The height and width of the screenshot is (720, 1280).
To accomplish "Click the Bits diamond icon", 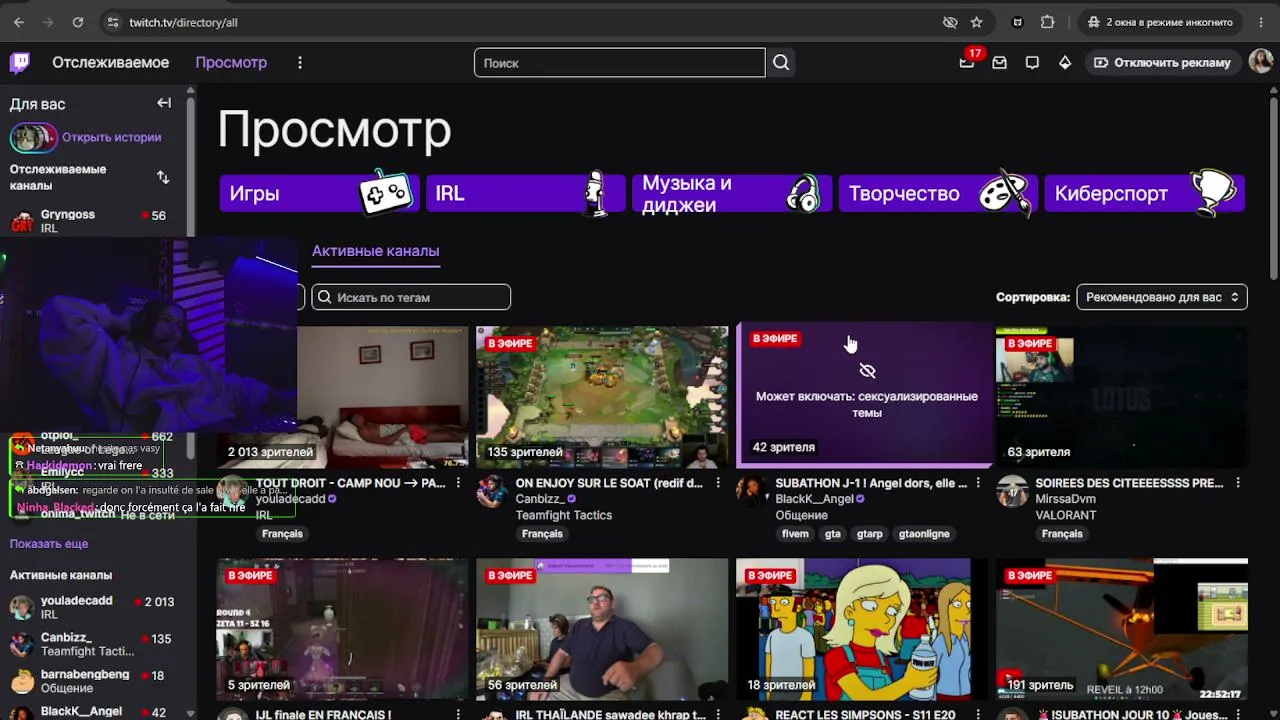I will (1065, 63).
